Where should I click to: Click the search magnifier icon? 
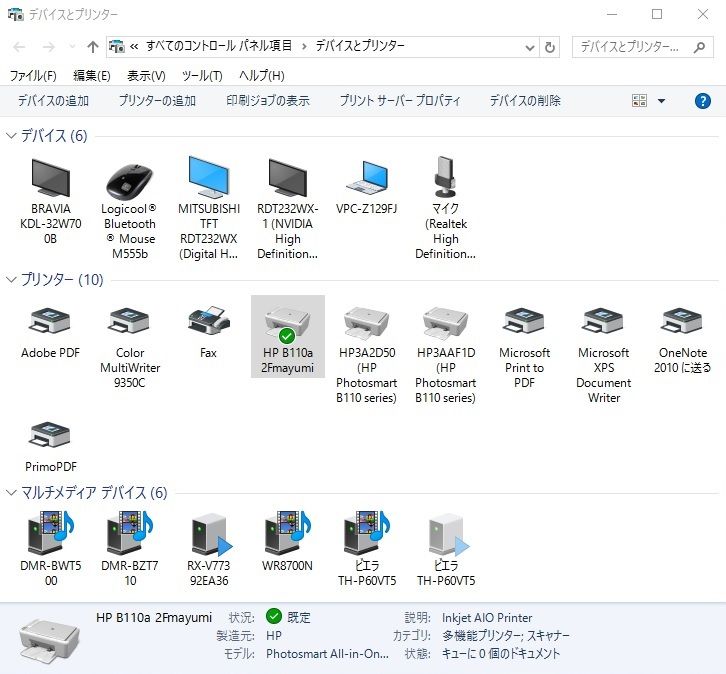700,47
